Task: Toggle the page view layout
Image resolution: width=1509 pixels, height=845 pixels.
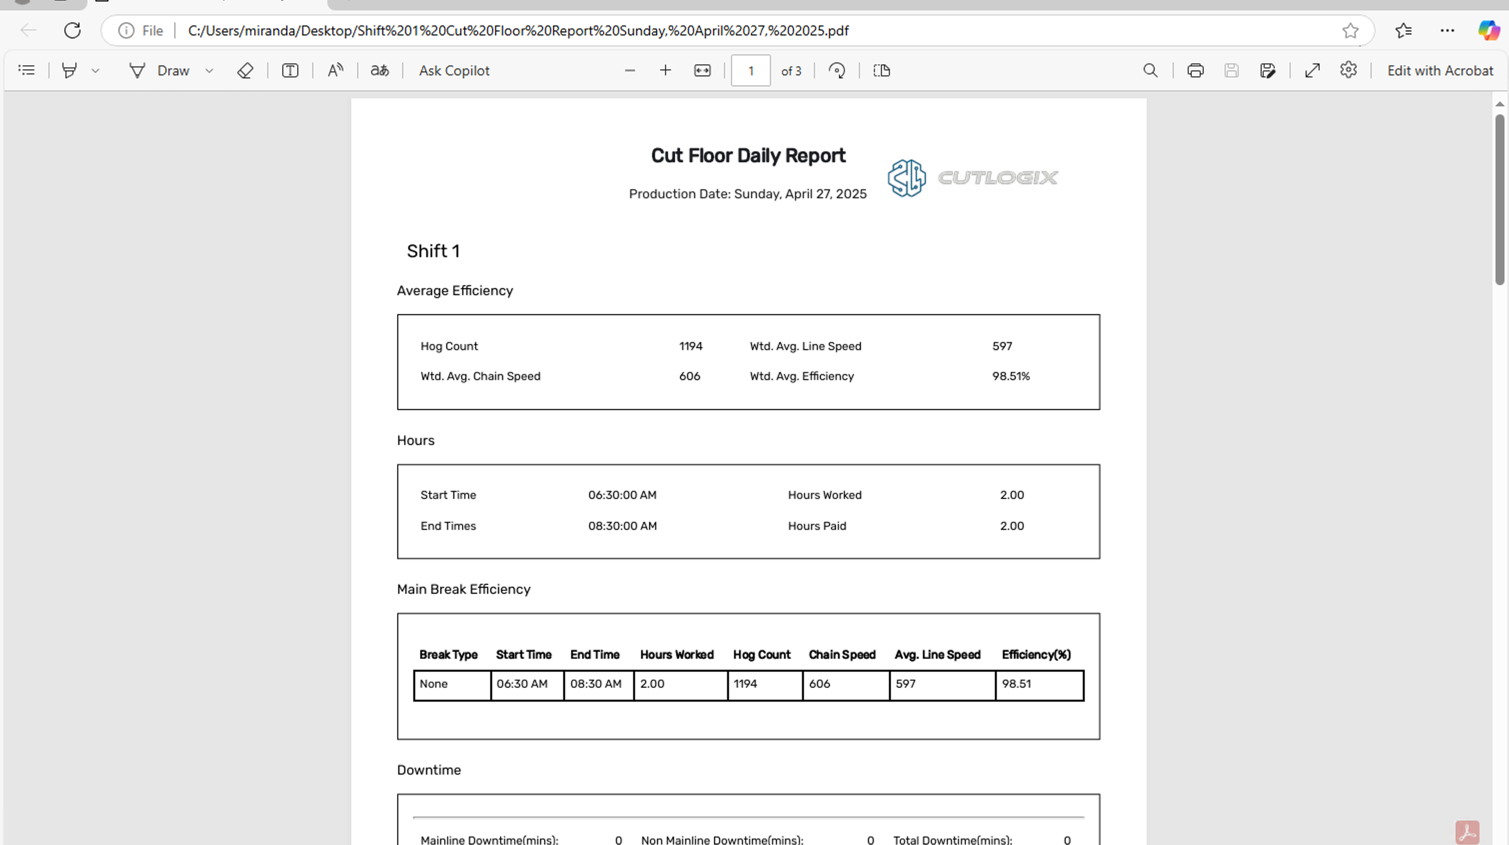Action: [x=882, y=71]
